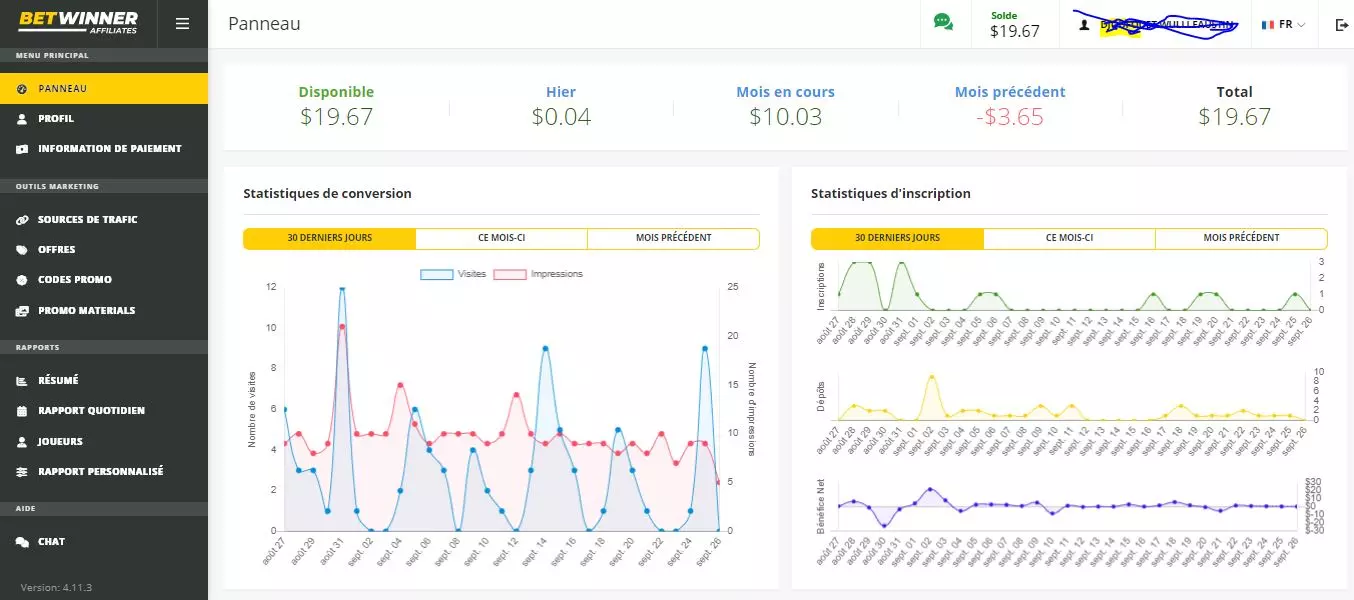
Task: Open the FR language dropdown
Action: point(1284,24)
